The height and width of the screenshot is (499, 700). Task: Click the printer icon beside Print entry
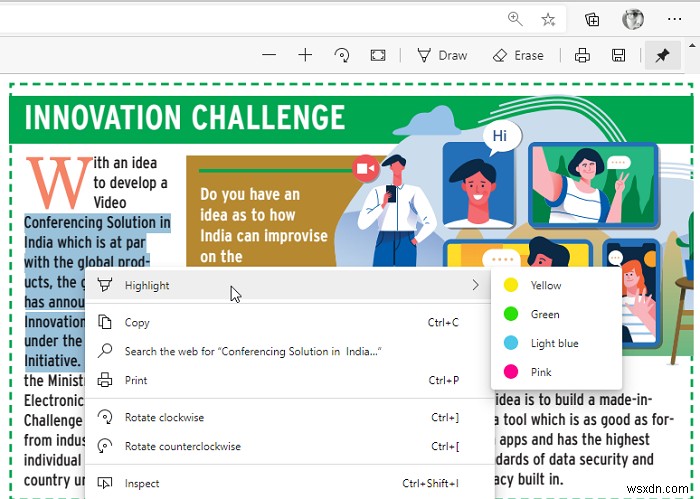[x=105, y=380]
